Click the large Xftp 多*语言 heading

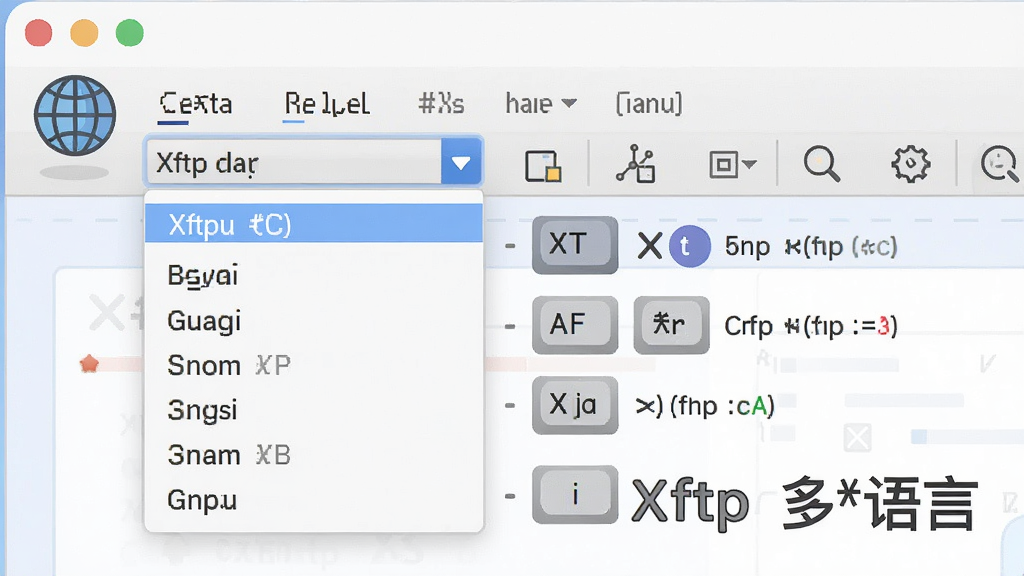(x=805, y=503)
